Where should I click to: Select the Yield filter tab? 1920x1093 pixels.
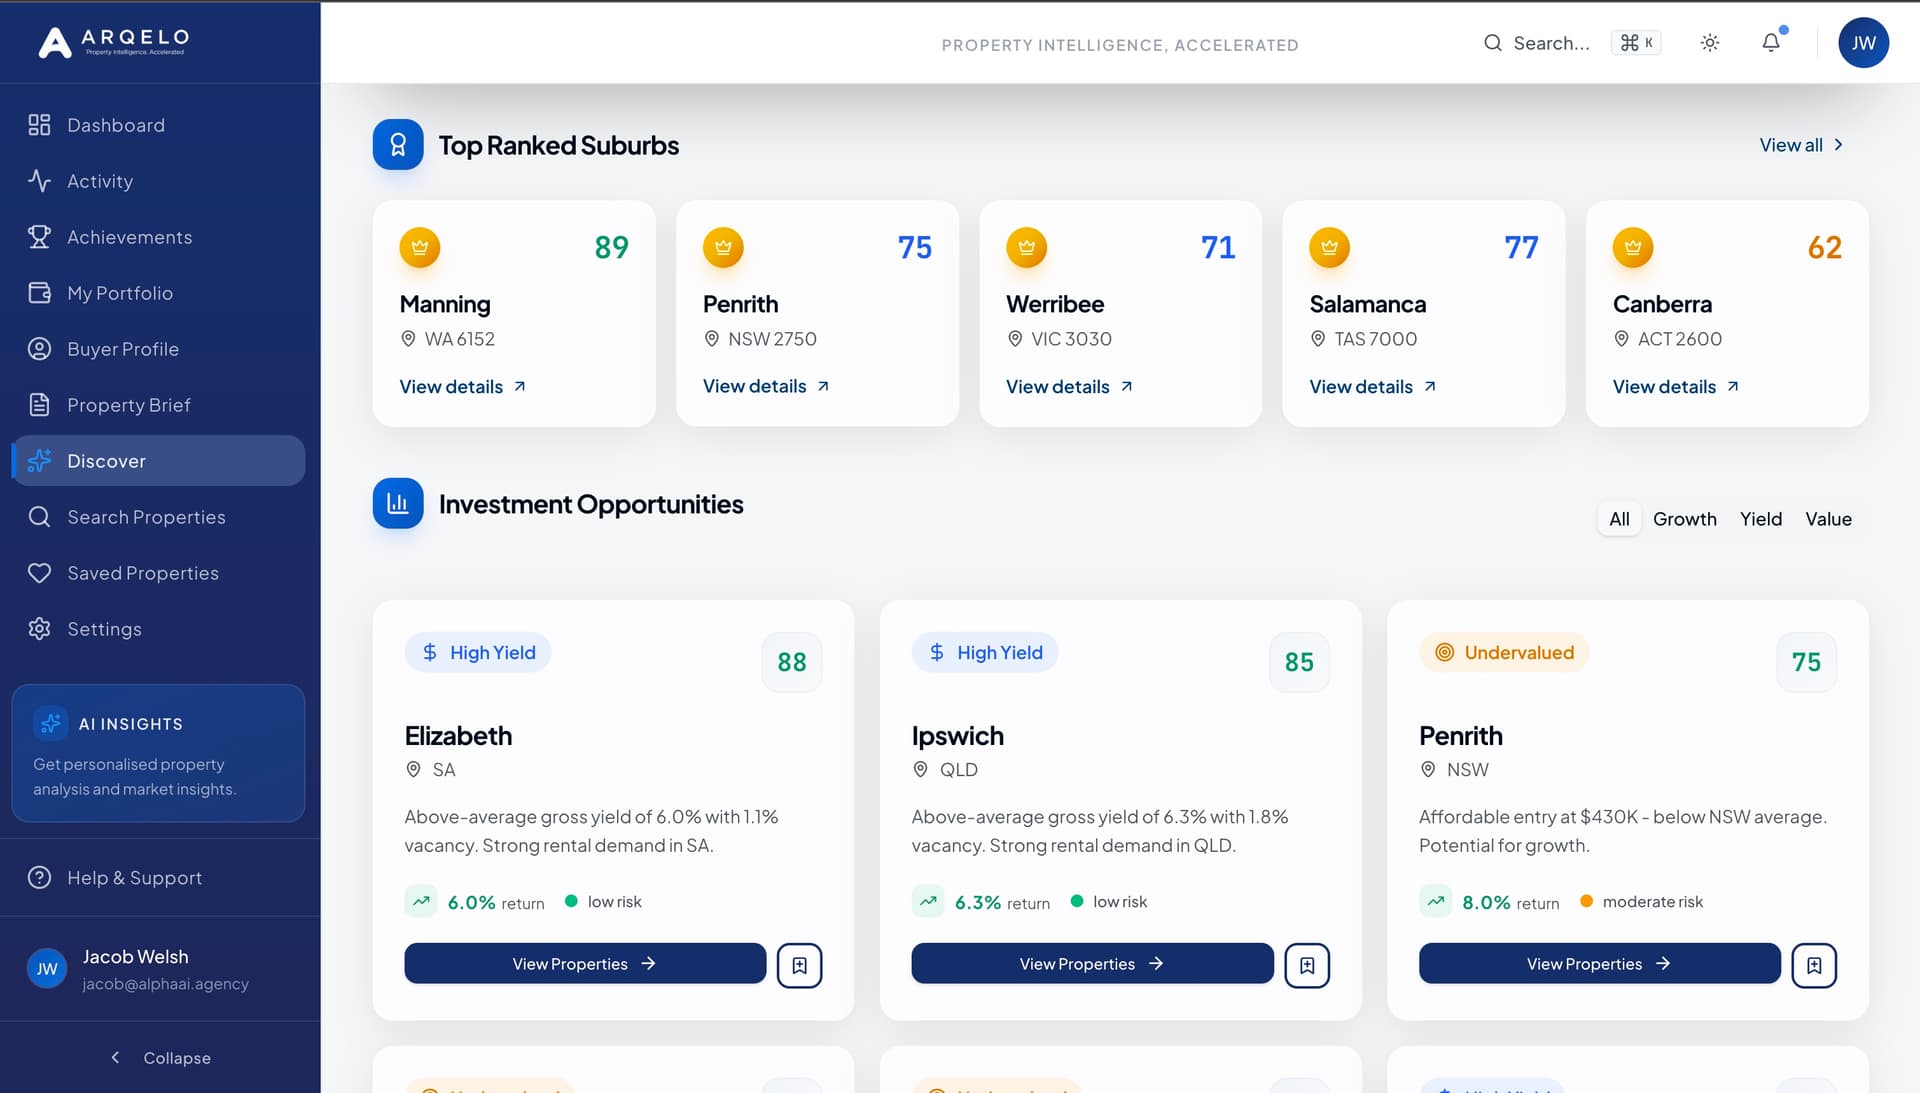click(1760, 519)
